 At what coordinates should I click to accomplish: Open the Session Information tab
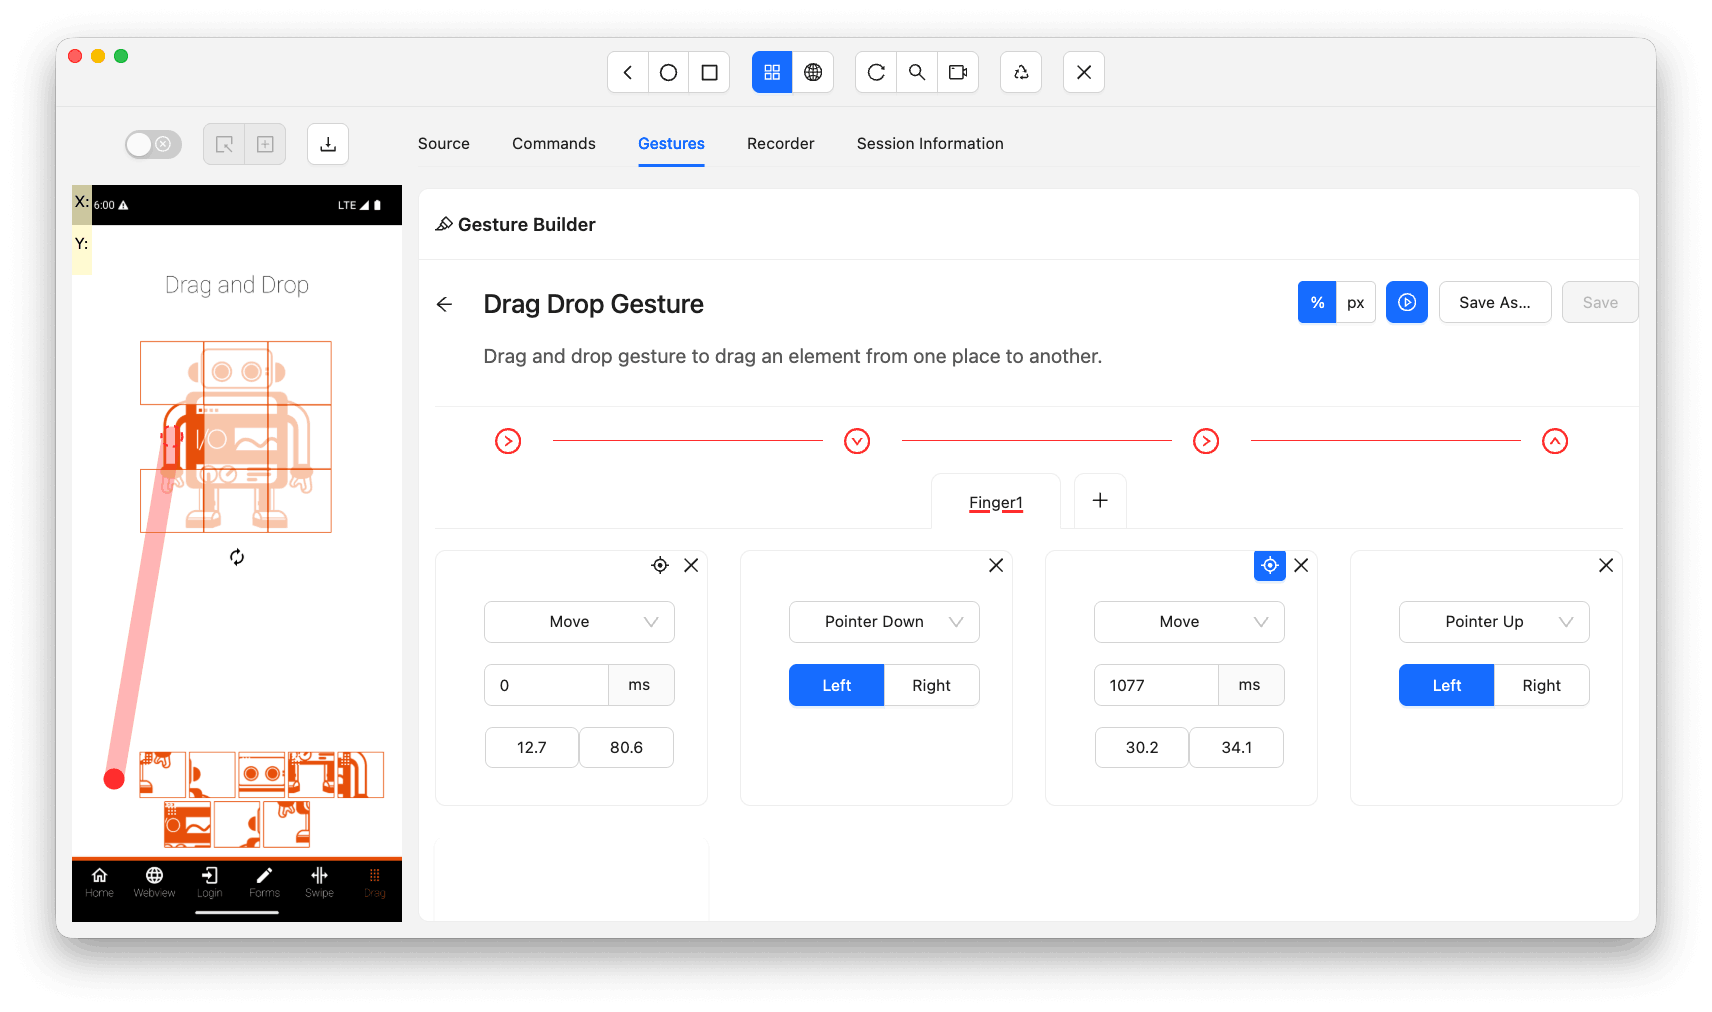[929, 143]
